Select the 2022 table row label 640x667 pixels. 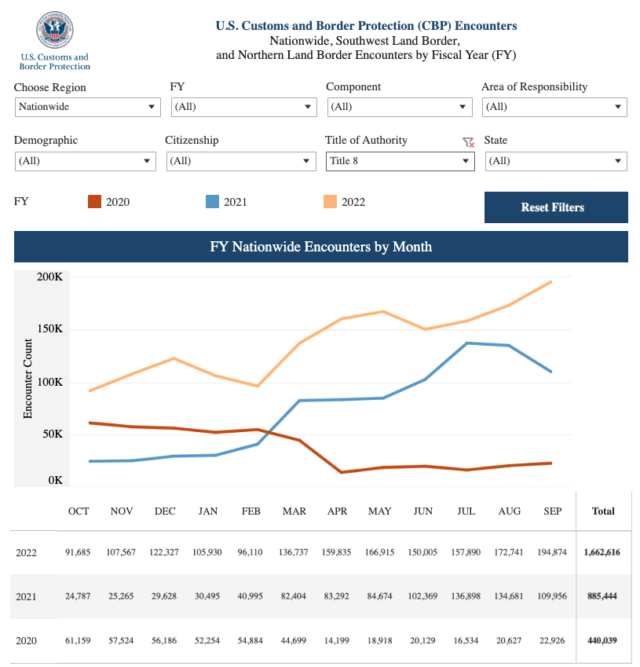click(x=26, y=553)
